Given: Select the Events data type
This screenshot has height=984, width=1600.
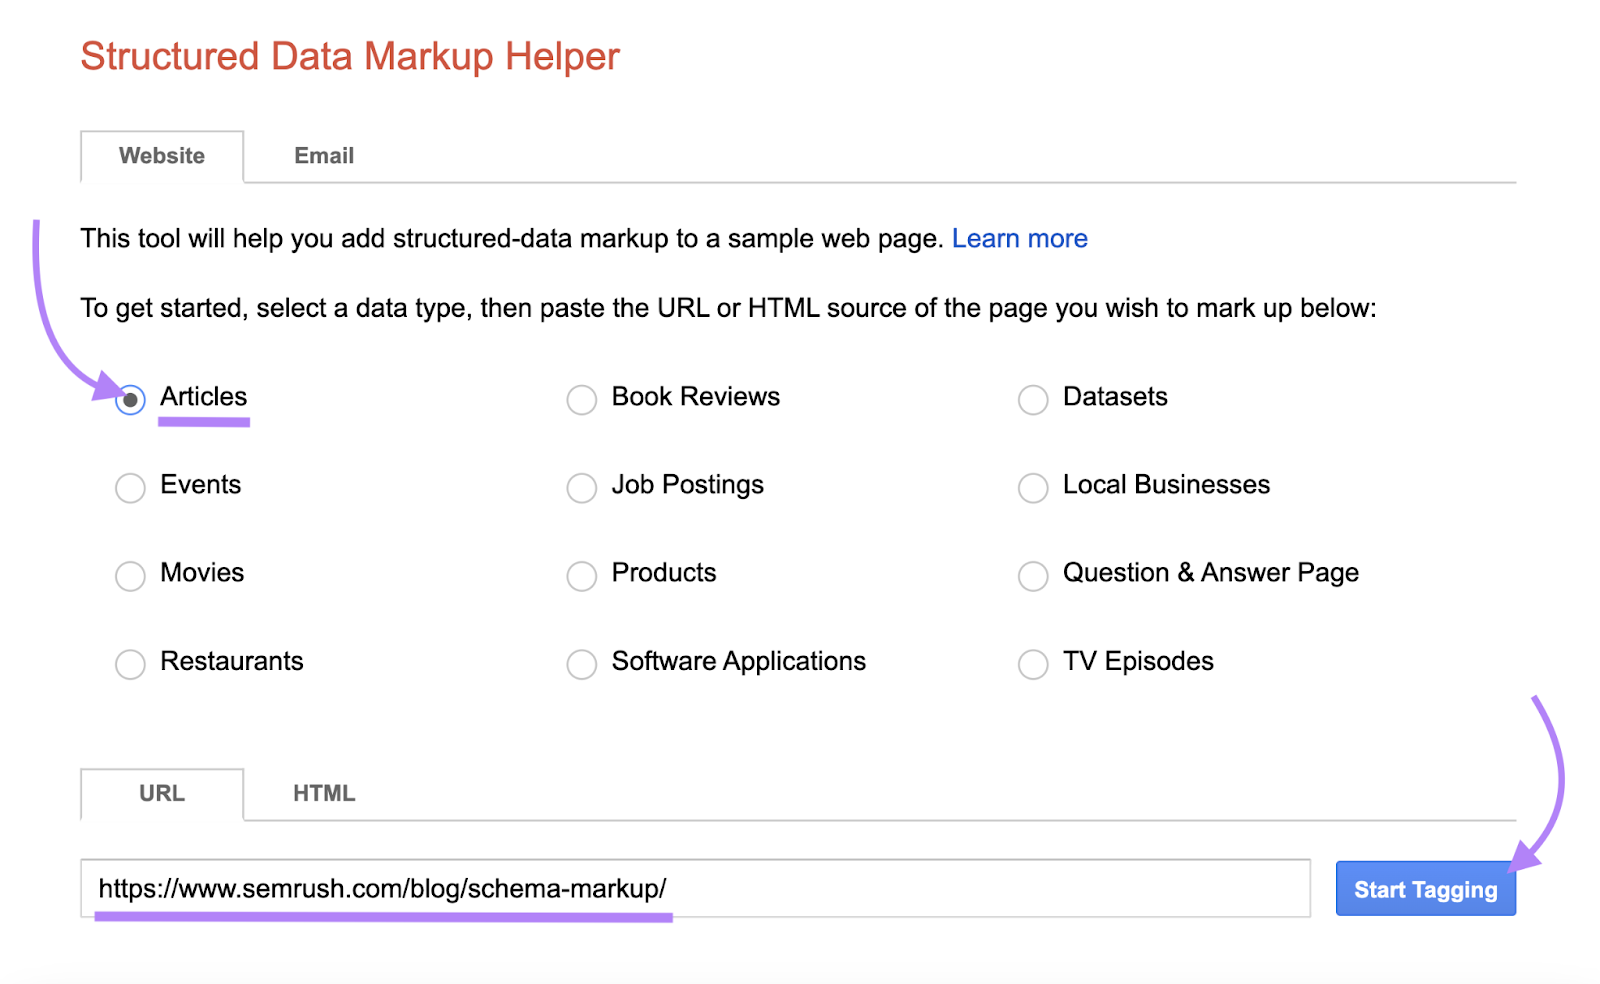Looking at the screenshot, I should [130, 488].
